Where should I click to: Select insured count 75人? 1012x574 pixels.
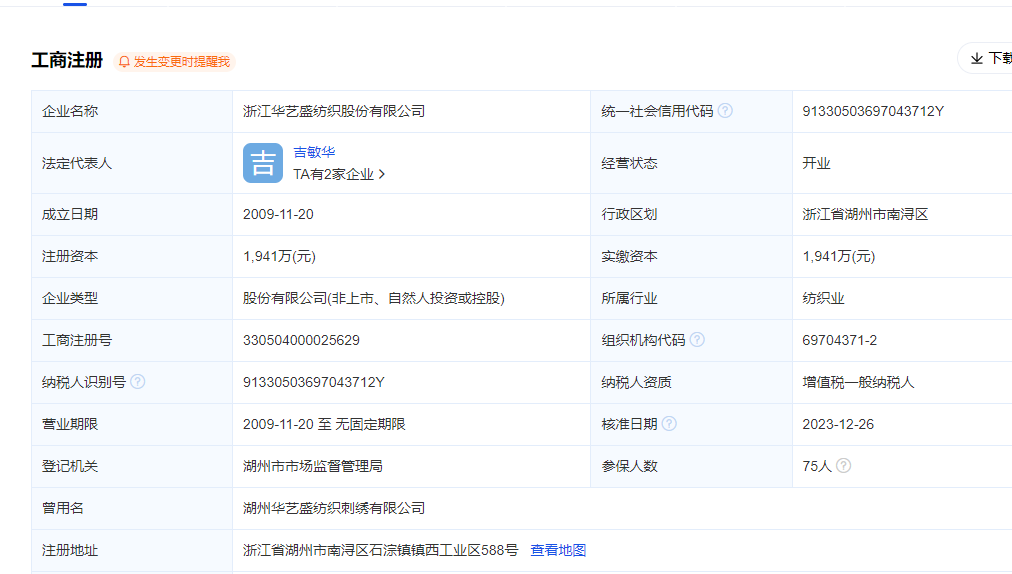817,466
